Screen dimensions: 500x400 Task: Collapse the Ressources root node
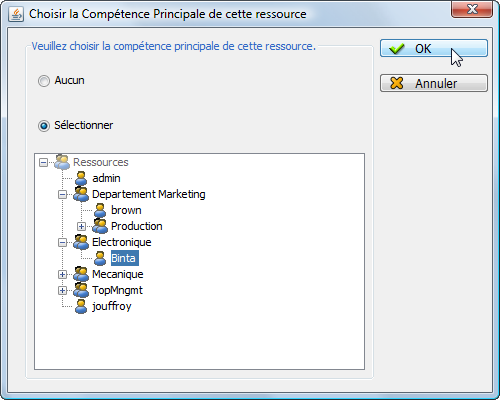point(43,162)
